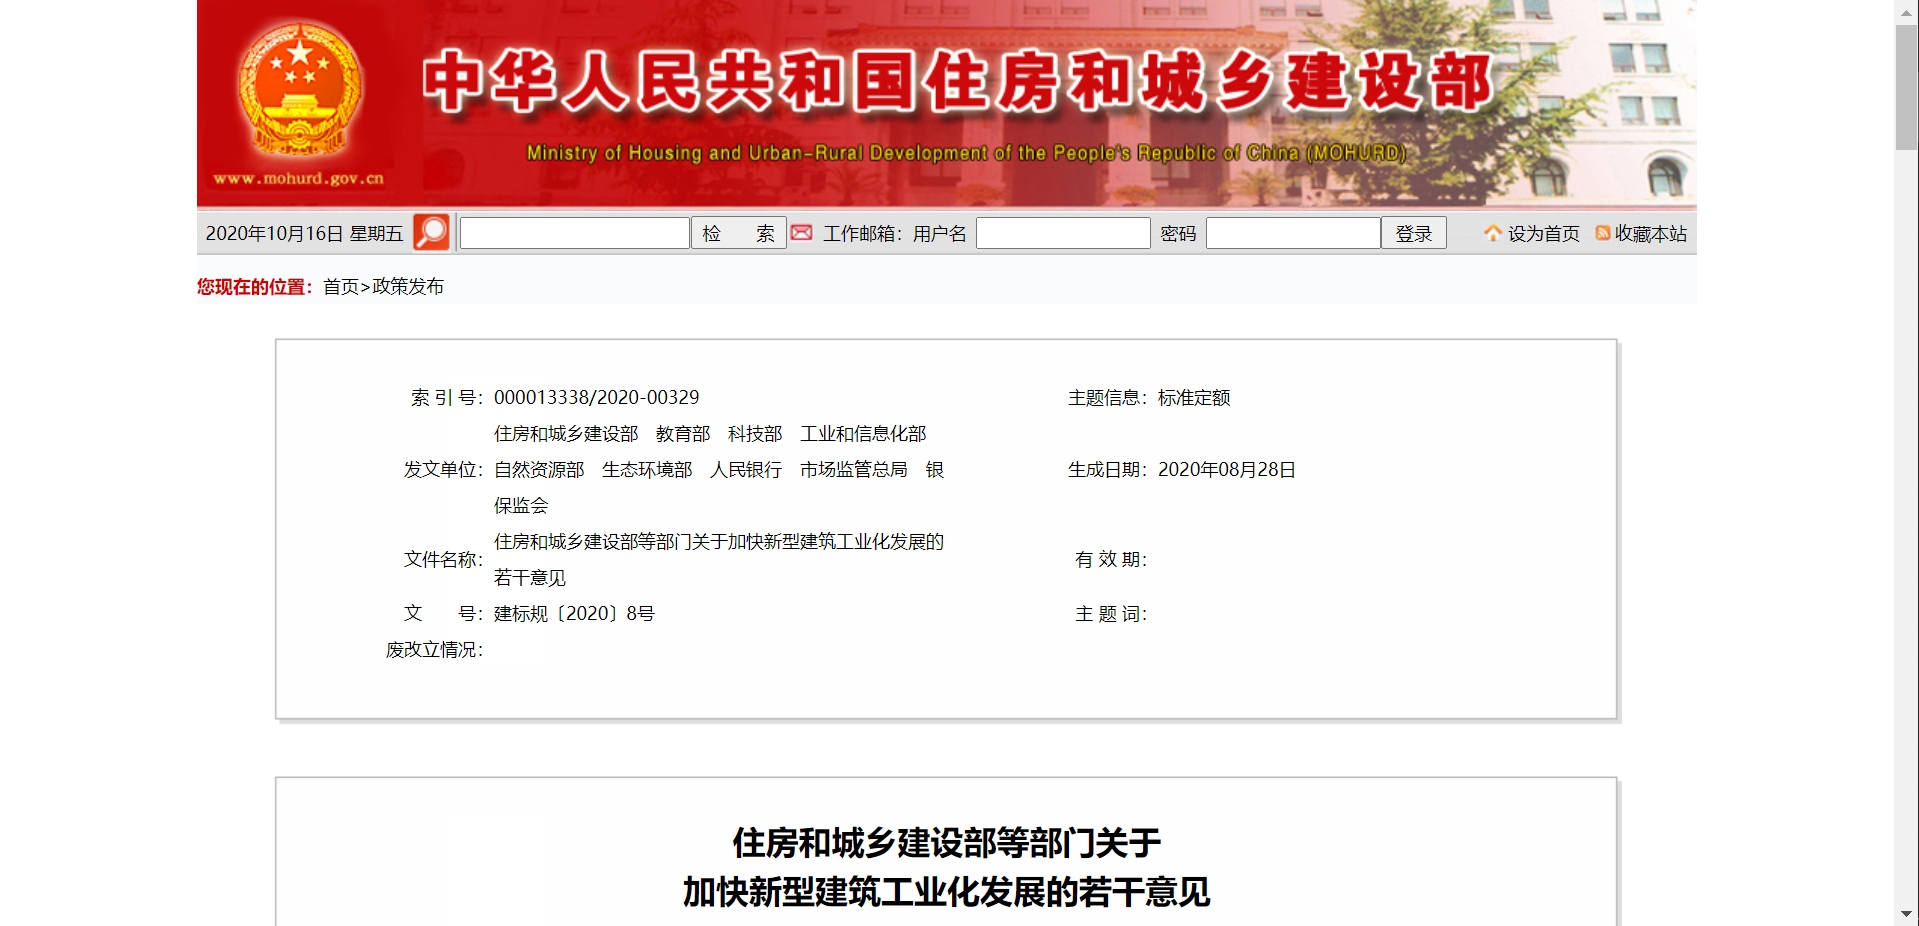Click 工业和信息化部 in issuing units
The height and width of the screenshot is (926, 1919).
[x=863, y=434]
